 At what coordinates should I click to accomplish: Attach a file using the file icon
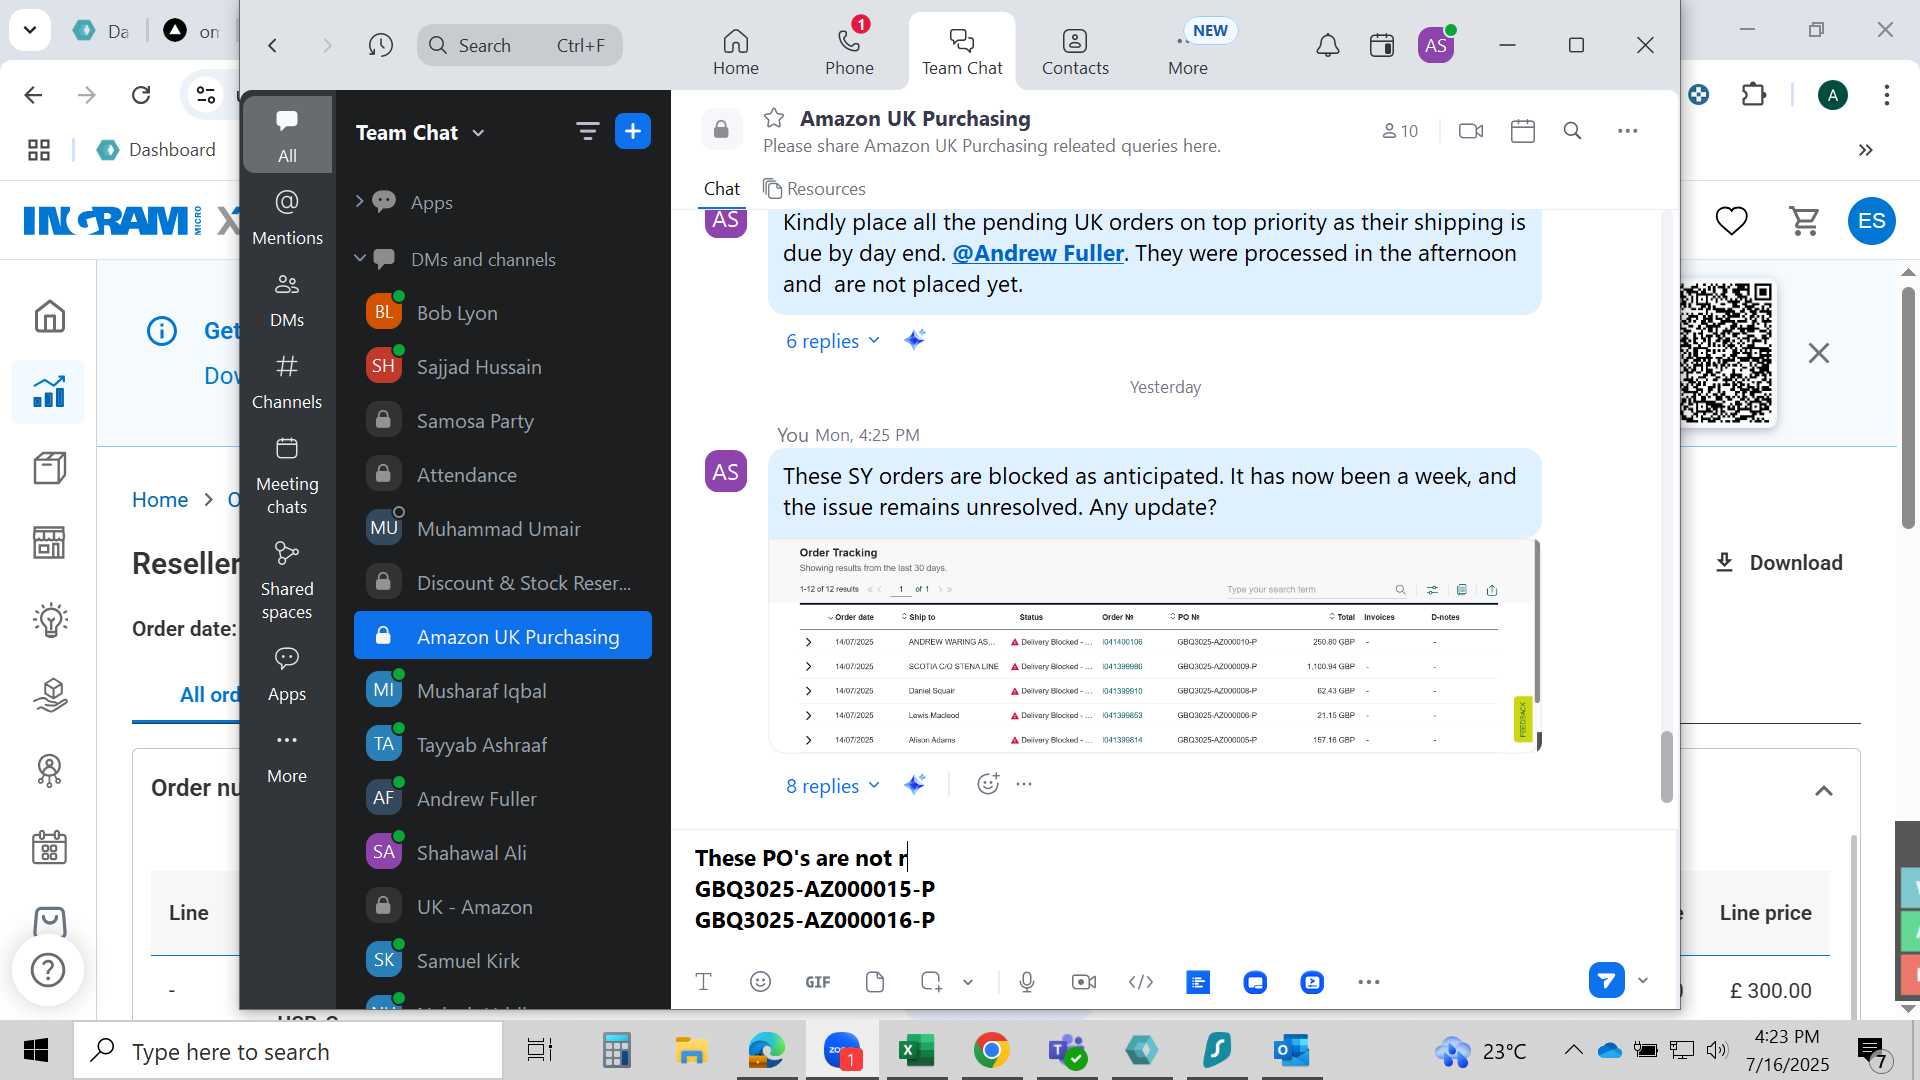[875, 982]
